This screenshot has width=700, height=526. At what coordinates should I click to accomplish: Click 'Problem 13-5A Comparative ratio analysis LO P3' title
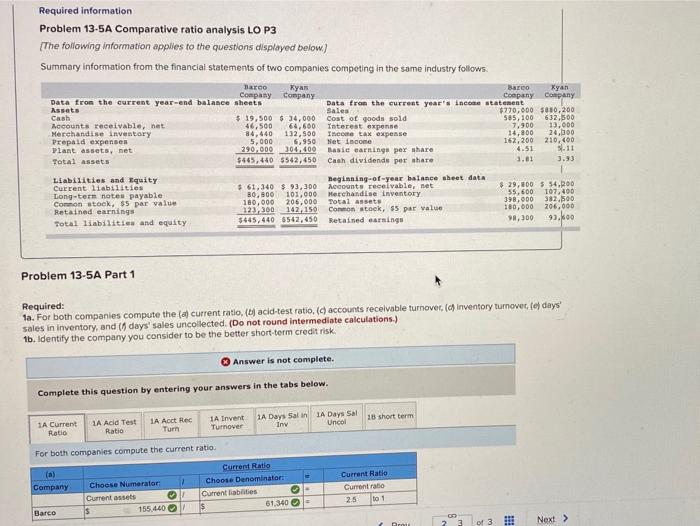[x=158, y=29]
